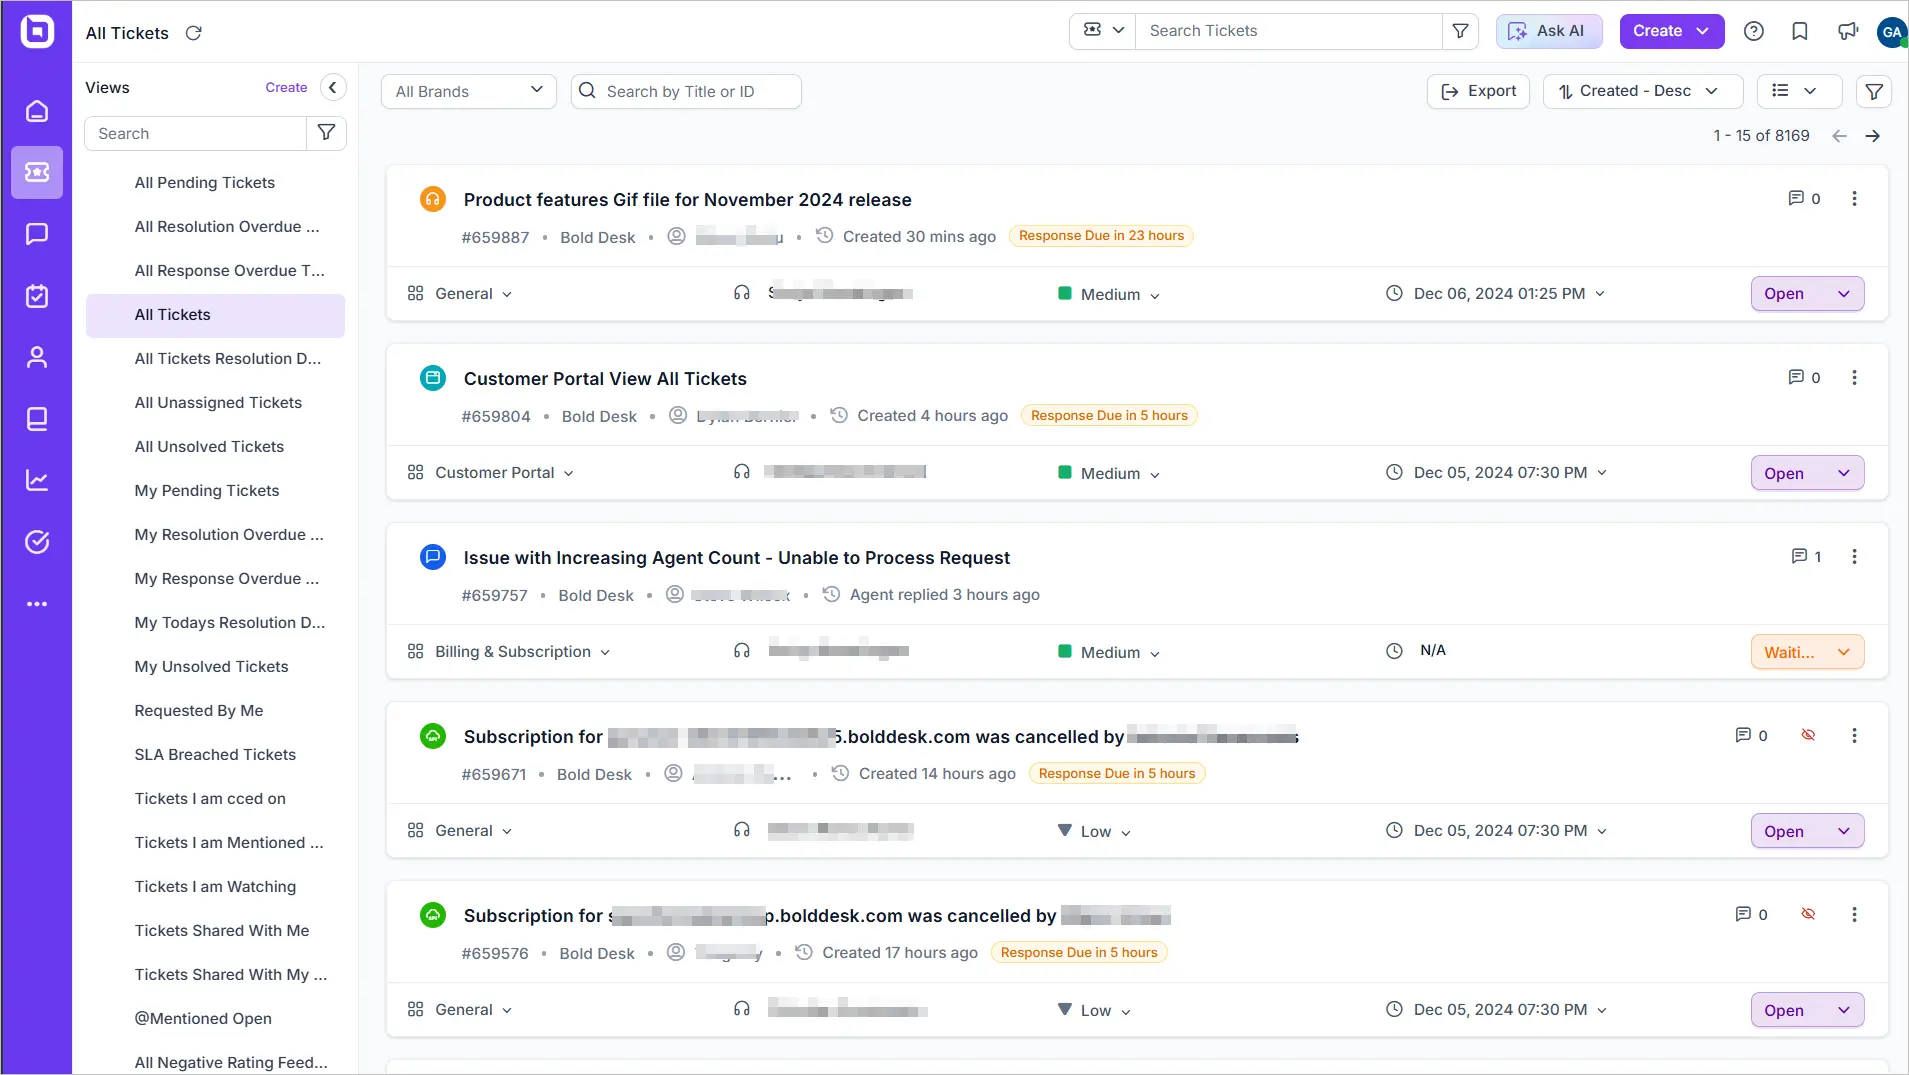Go to the next page of tickets
This screenshot has width=1909, height=1075.
1873,135
